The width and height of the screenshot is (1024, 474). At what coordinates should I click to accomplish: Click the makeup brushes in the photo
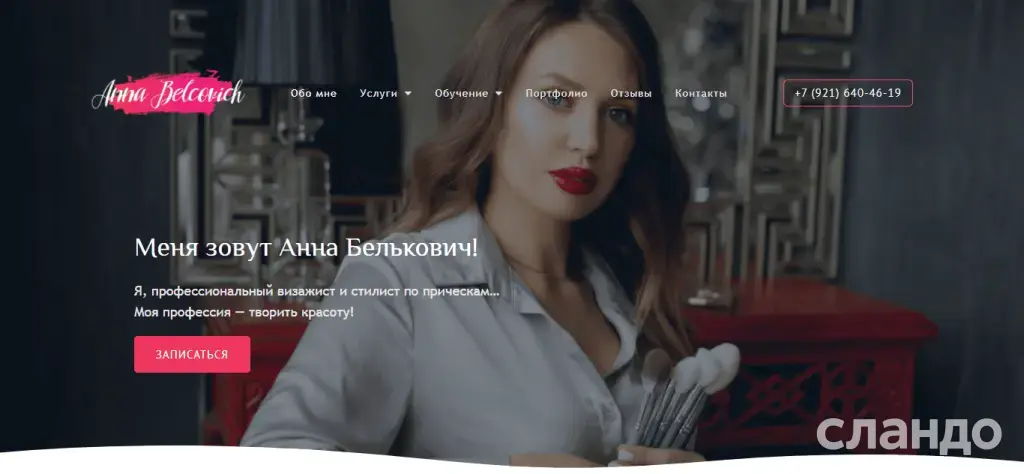[x=686, y=395]
